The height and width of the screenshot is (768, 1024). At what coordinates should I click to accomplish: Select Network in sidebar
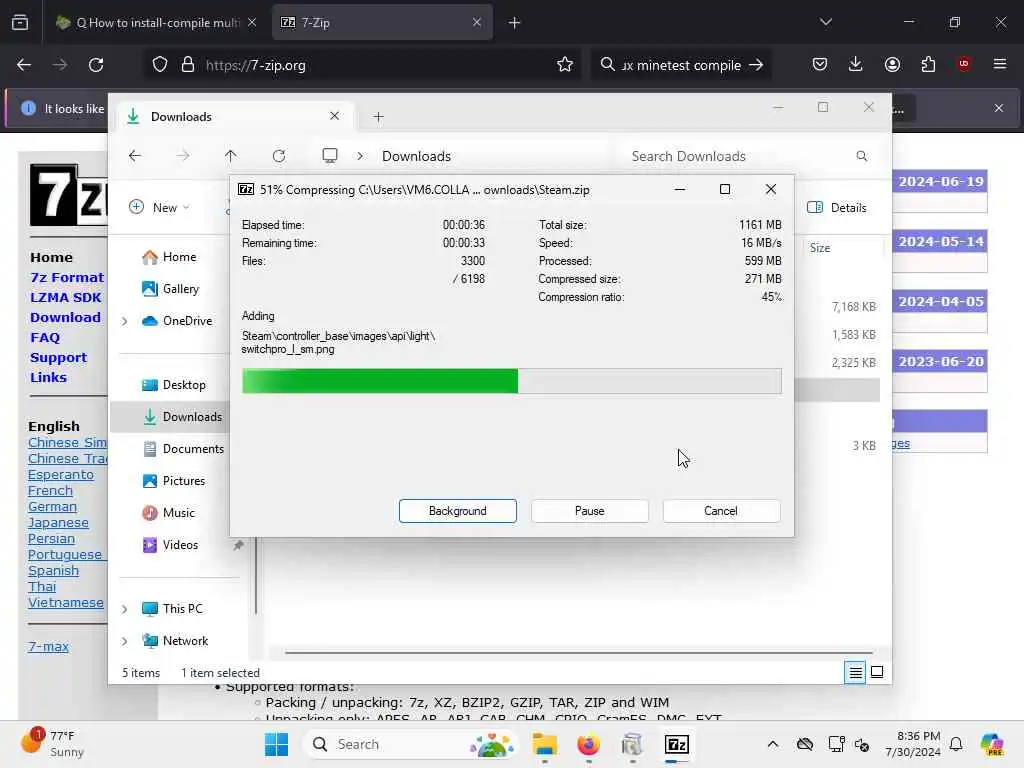(x=174, y=641)
